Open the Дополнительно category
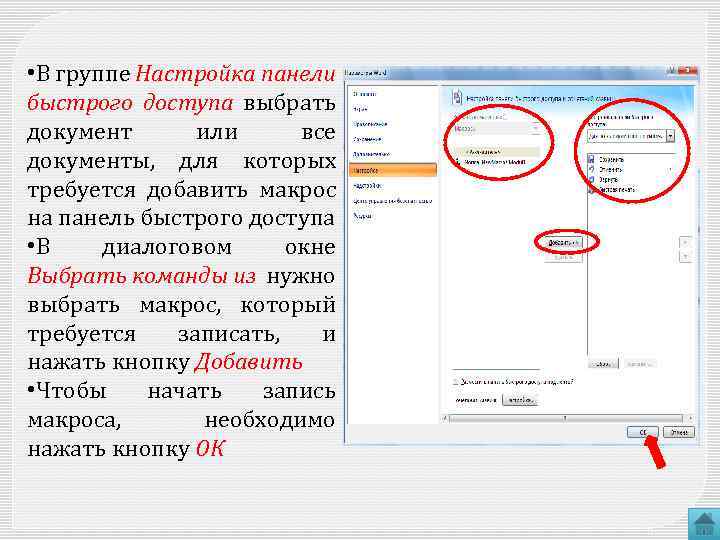 [371, 154]
